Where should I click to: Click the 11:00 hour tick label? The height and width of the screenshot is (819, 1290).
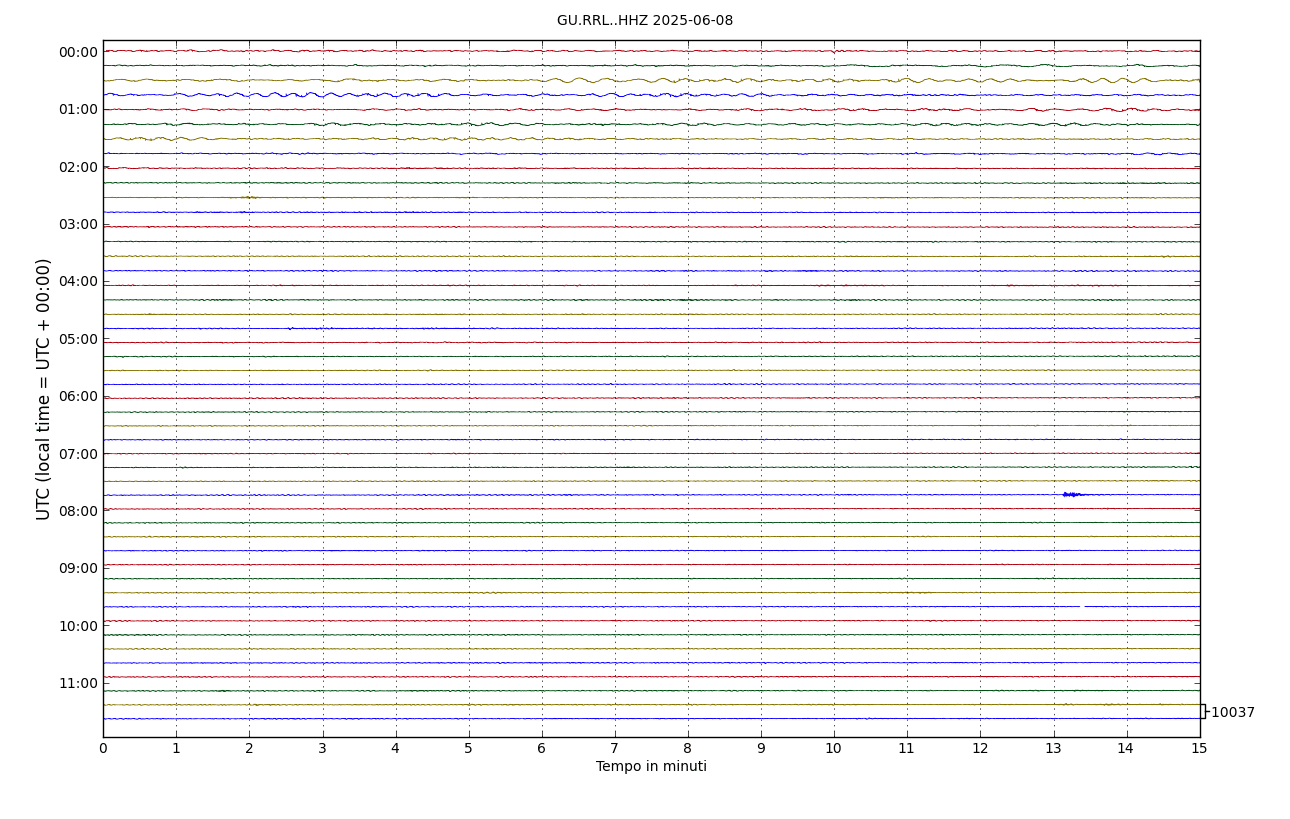click(78, 684)
